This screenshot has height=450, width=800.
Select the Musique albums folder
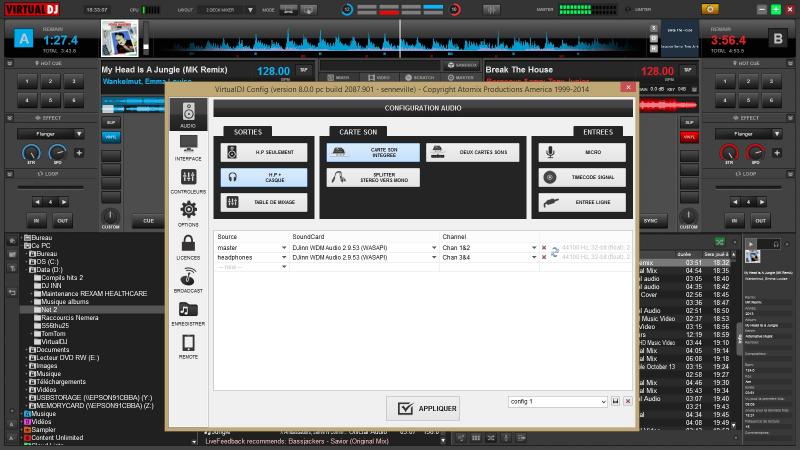pos(65,301)
